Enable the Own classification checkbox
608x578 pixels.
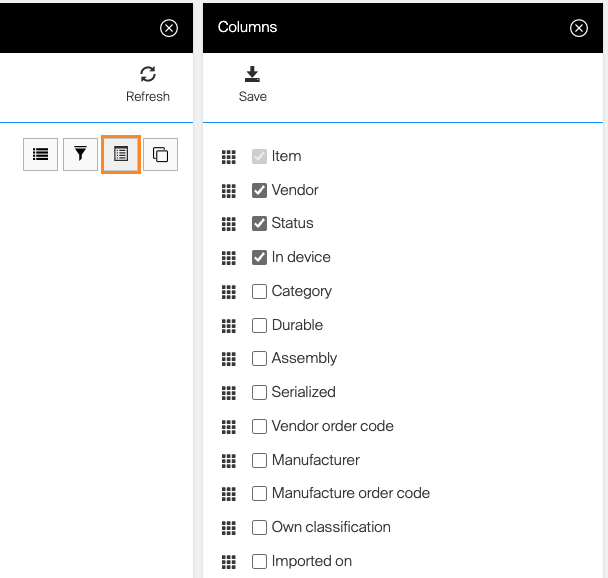tap(259, 527)
